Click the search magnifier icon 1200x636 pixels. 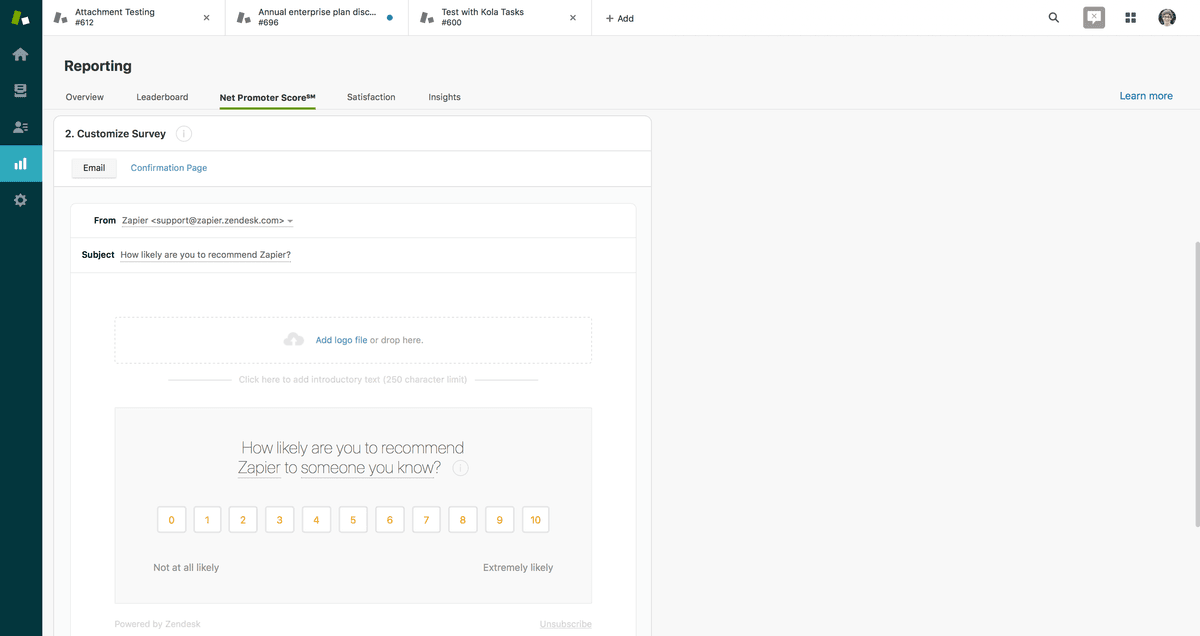(x=1054, y=18)
